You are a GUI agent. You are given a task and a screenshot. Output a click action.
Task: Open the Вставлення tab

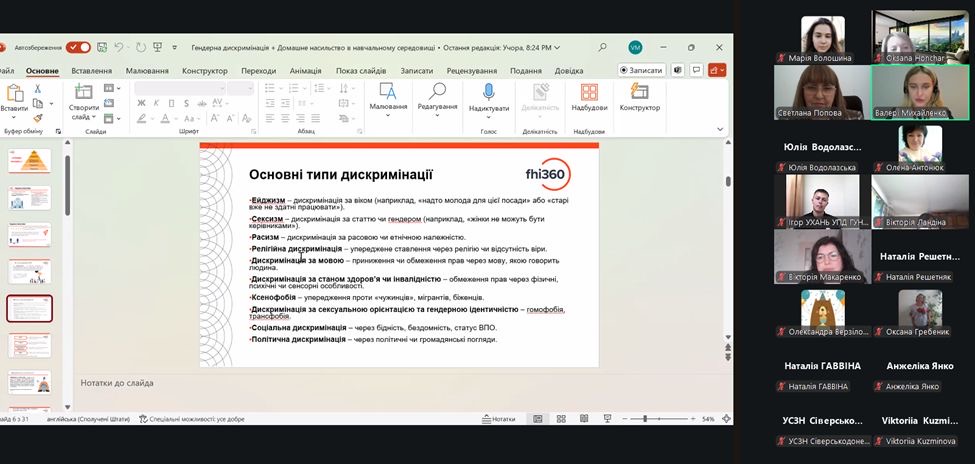click(91, 71)
